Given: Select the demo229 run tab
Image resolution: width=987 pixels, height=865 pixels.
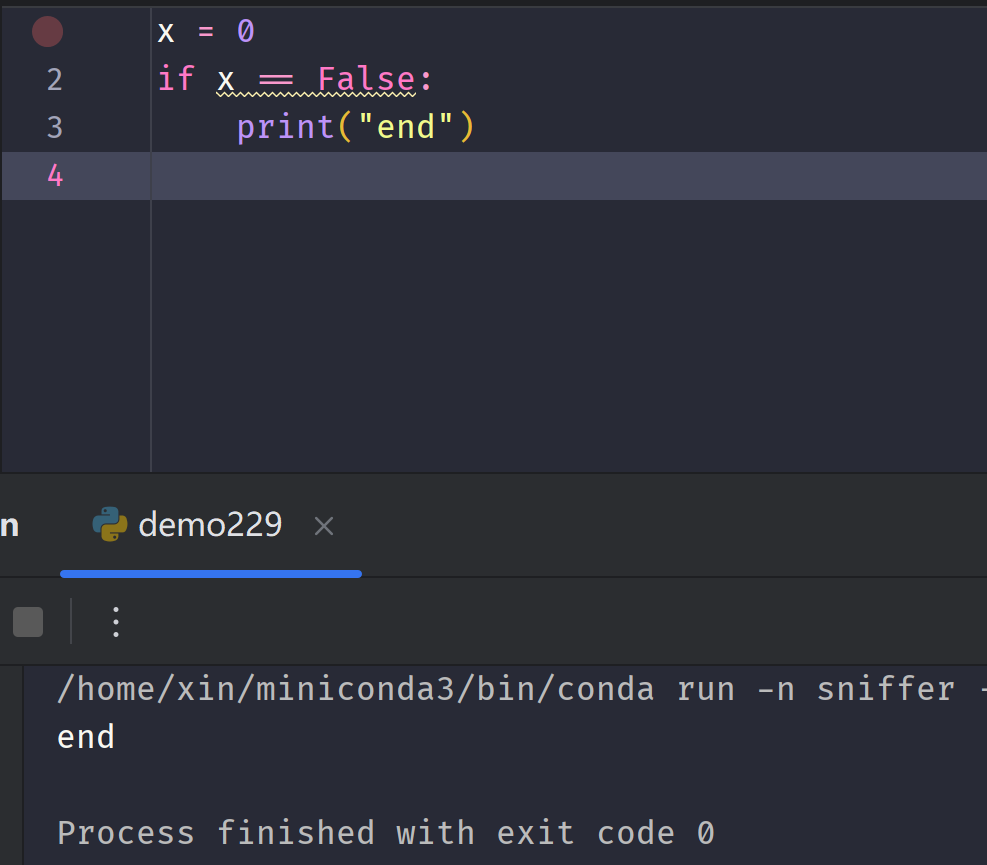Looking at the screenshot, I should 210,524.
